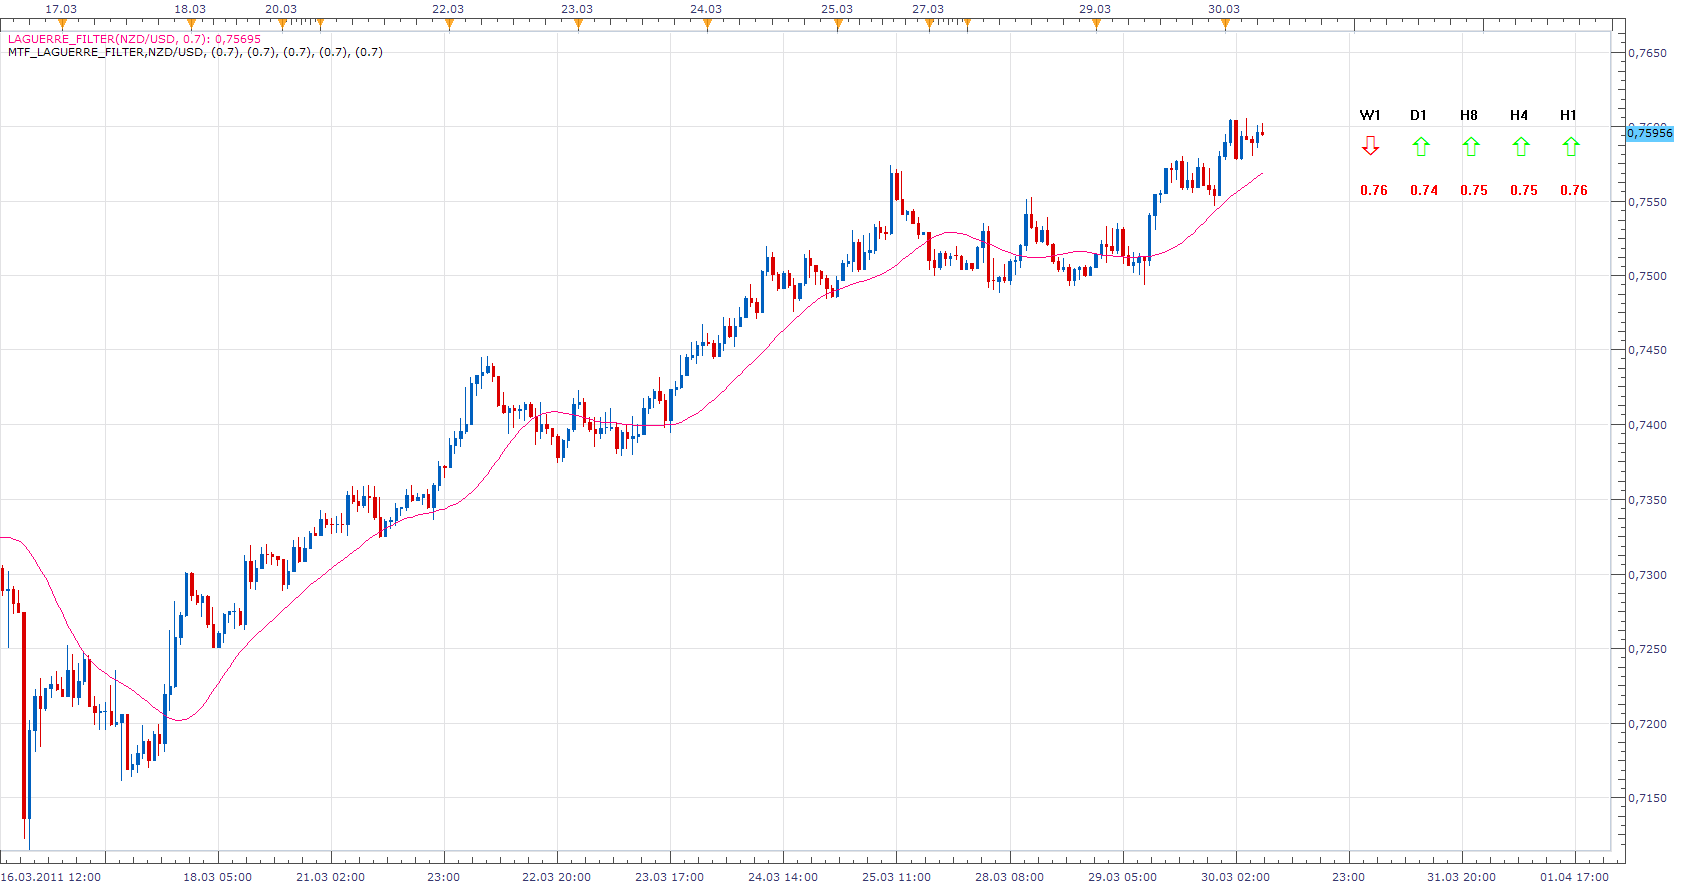1682x888 pixels.
Task: Click the current price tag 0,75956
Action: coord(1649,133)
